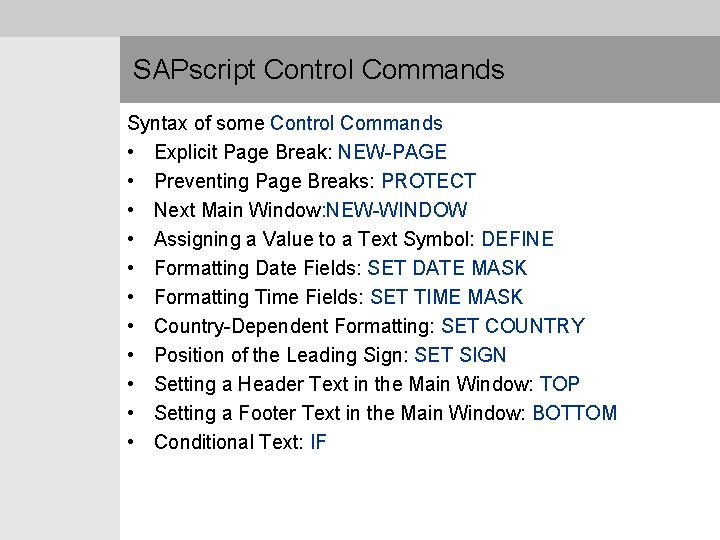Select the NEW-PAGE command text
This screenshot has width=720, height=540.
[392, 152]
